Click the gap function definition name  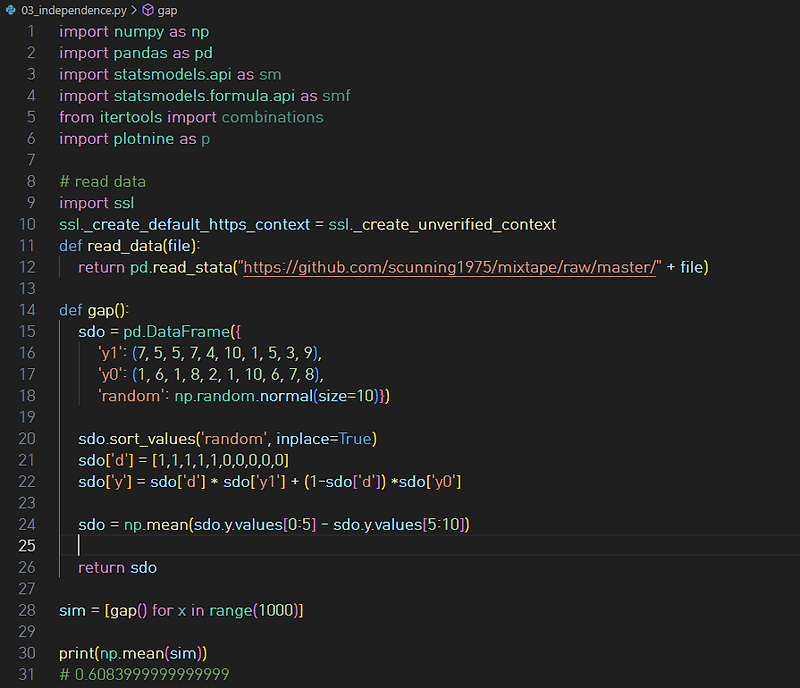point(103,309)
